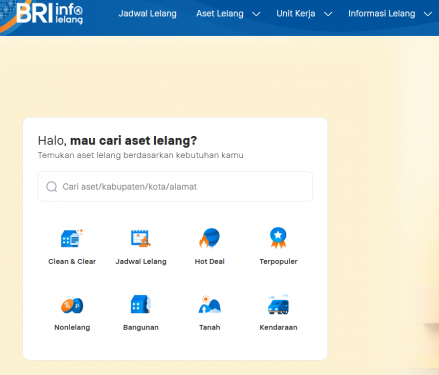Open the Jadwal Lelang menu item
439x375 pixels.
coord(148,14)
